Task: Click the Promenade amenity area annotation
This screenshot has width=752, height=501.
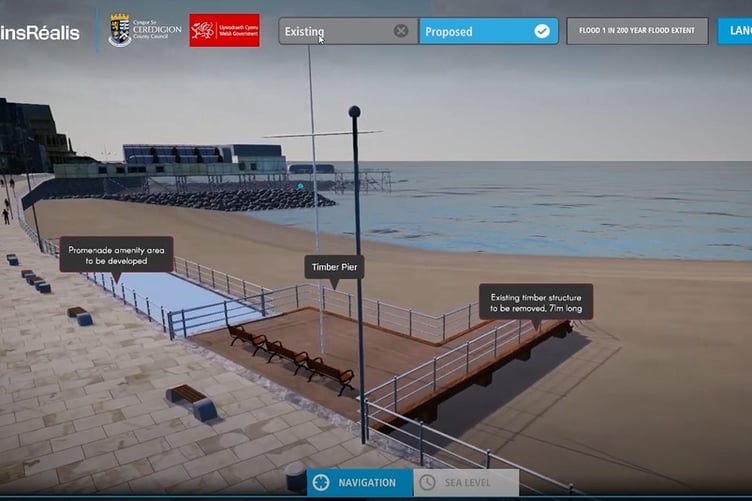Action: pos(116,254)
